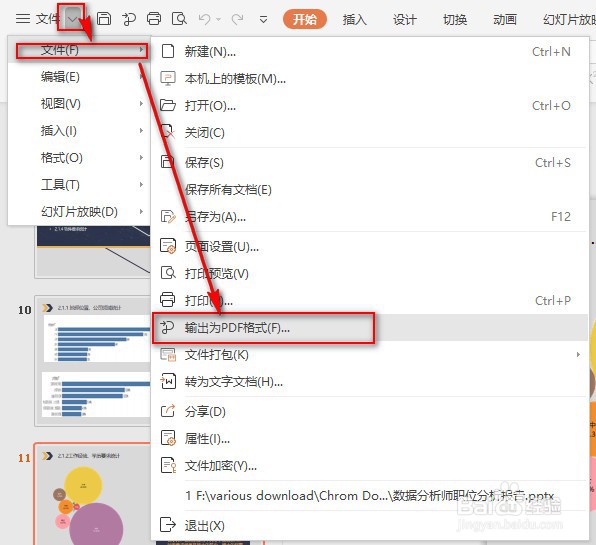Image resolution: width=596 pixels, height=545 pixels.
Task: Click the local template icon
Action: click(168, 78)
